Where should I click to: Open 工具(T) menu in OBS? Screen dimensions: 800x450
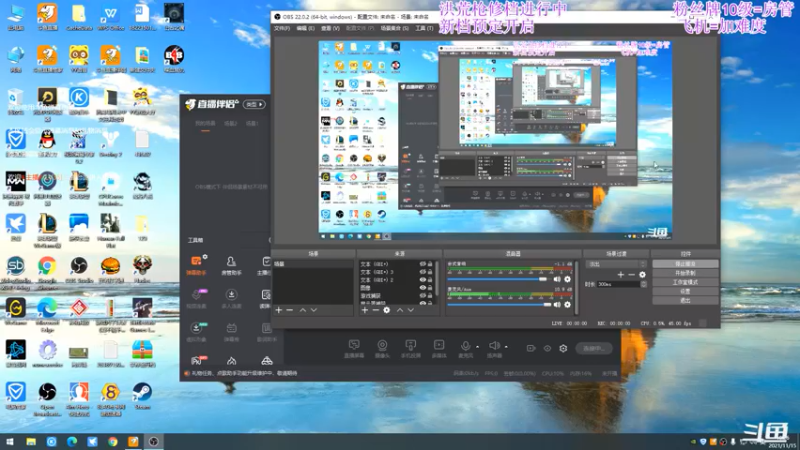tap(424, 28)
